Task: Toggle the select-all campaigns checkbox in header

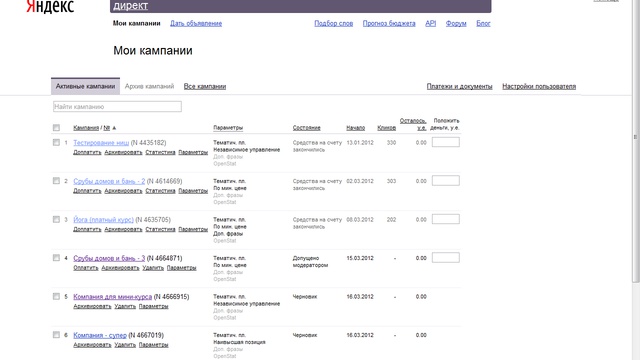Action: click(x=56, y=128)
